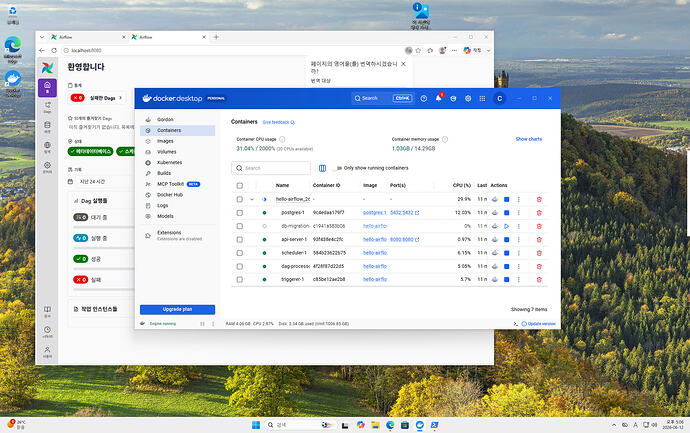690x433 pixels.
Task: Open more actions for api-server-1
Action: tap(519, 240)
